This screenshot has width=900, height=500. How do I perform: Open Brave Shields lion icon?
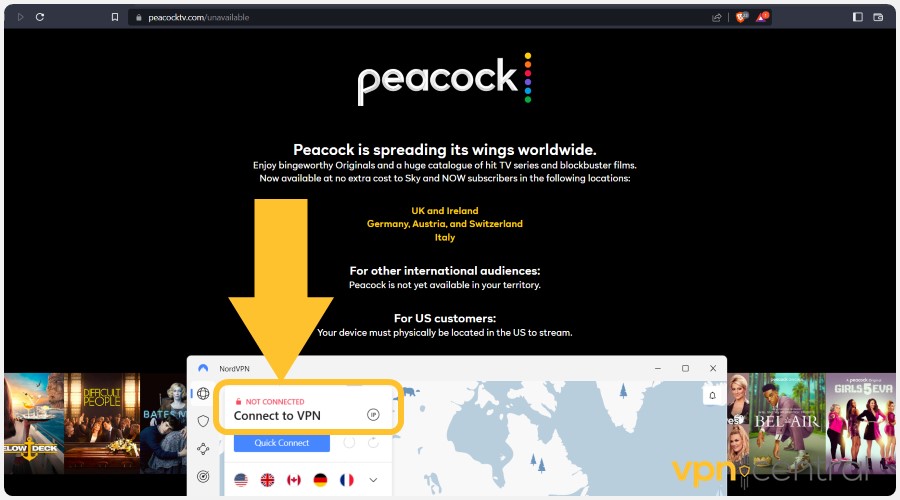pos(741,17)
